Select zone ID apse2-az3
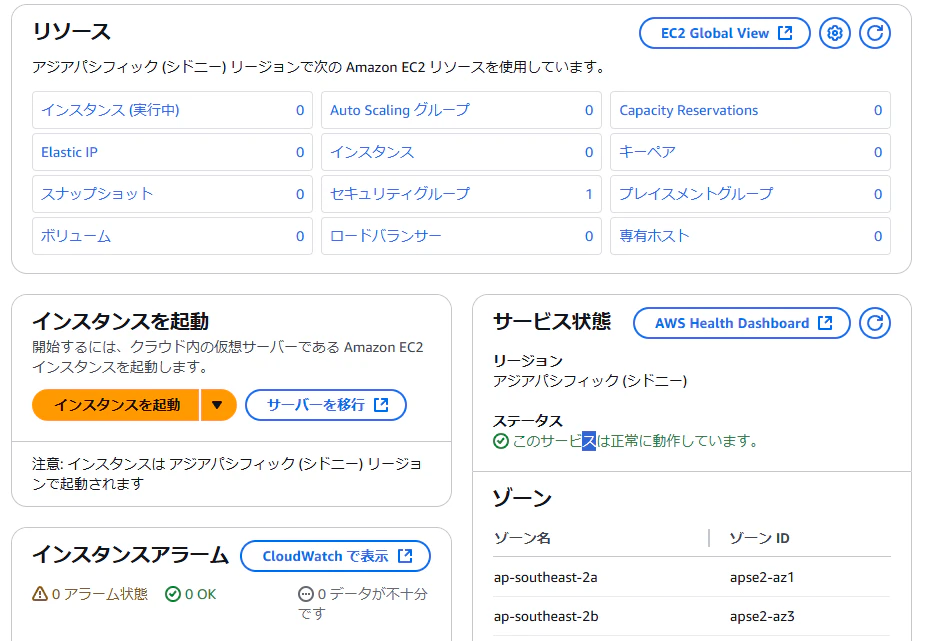 pos(762,617)
